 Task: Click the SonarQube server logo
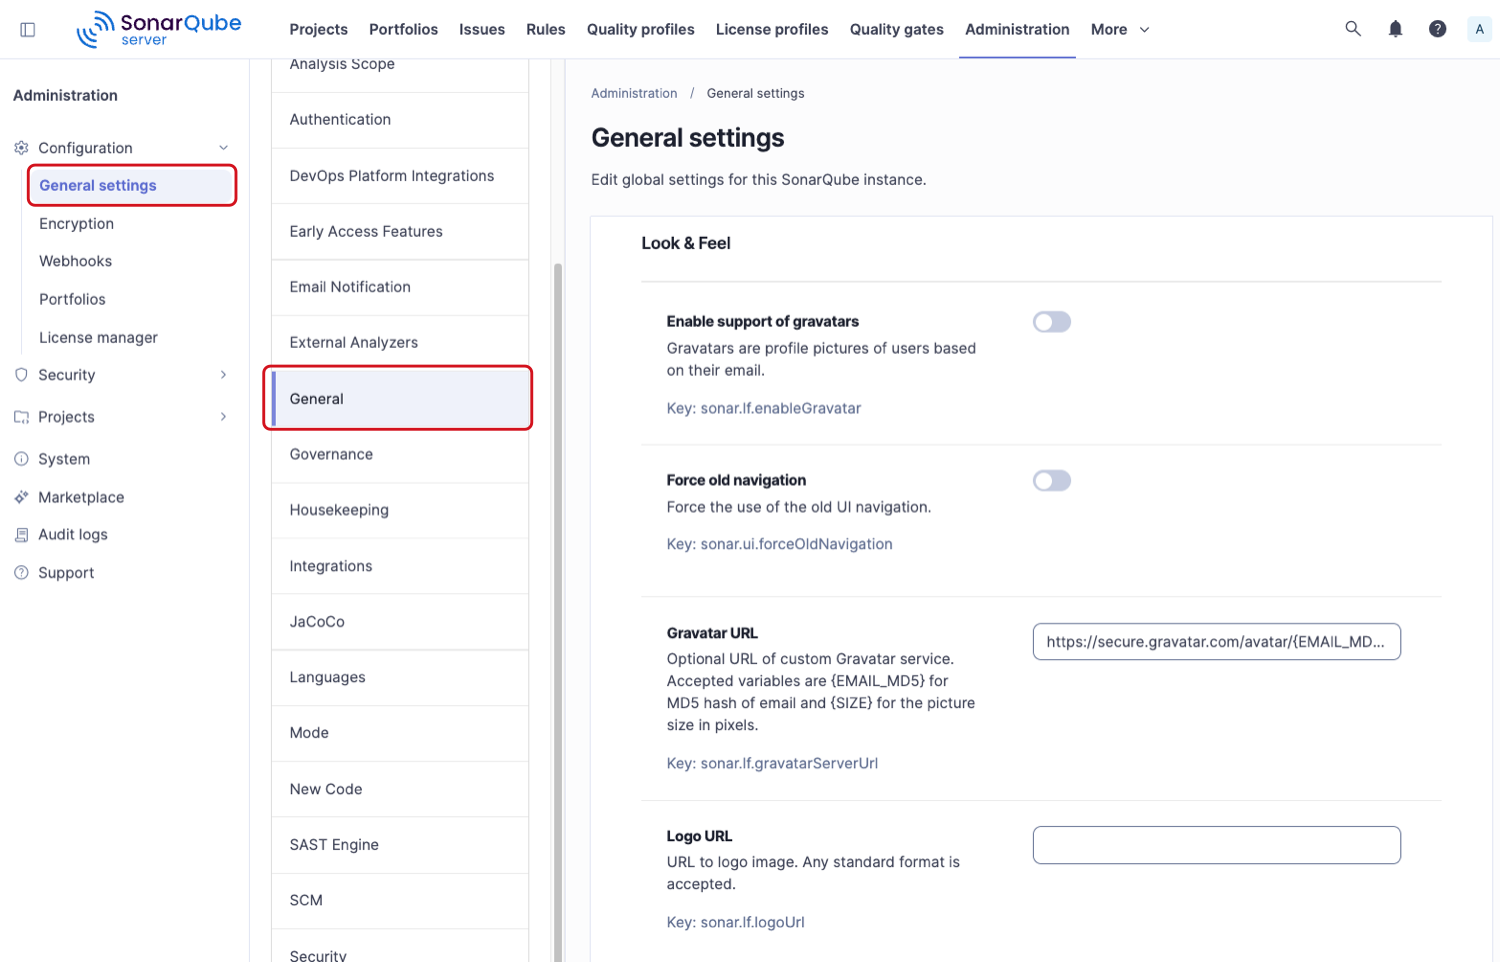(x=159, y=29)
